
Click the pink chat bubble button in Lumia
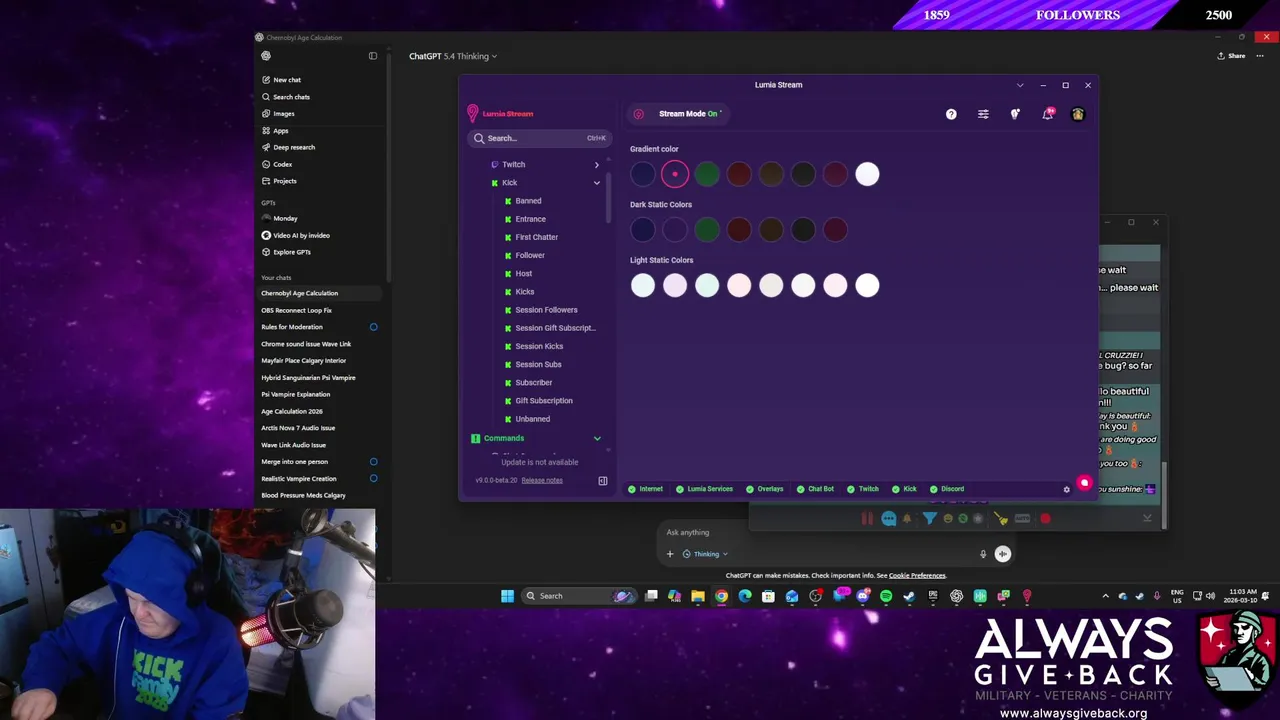(1084, 484)
